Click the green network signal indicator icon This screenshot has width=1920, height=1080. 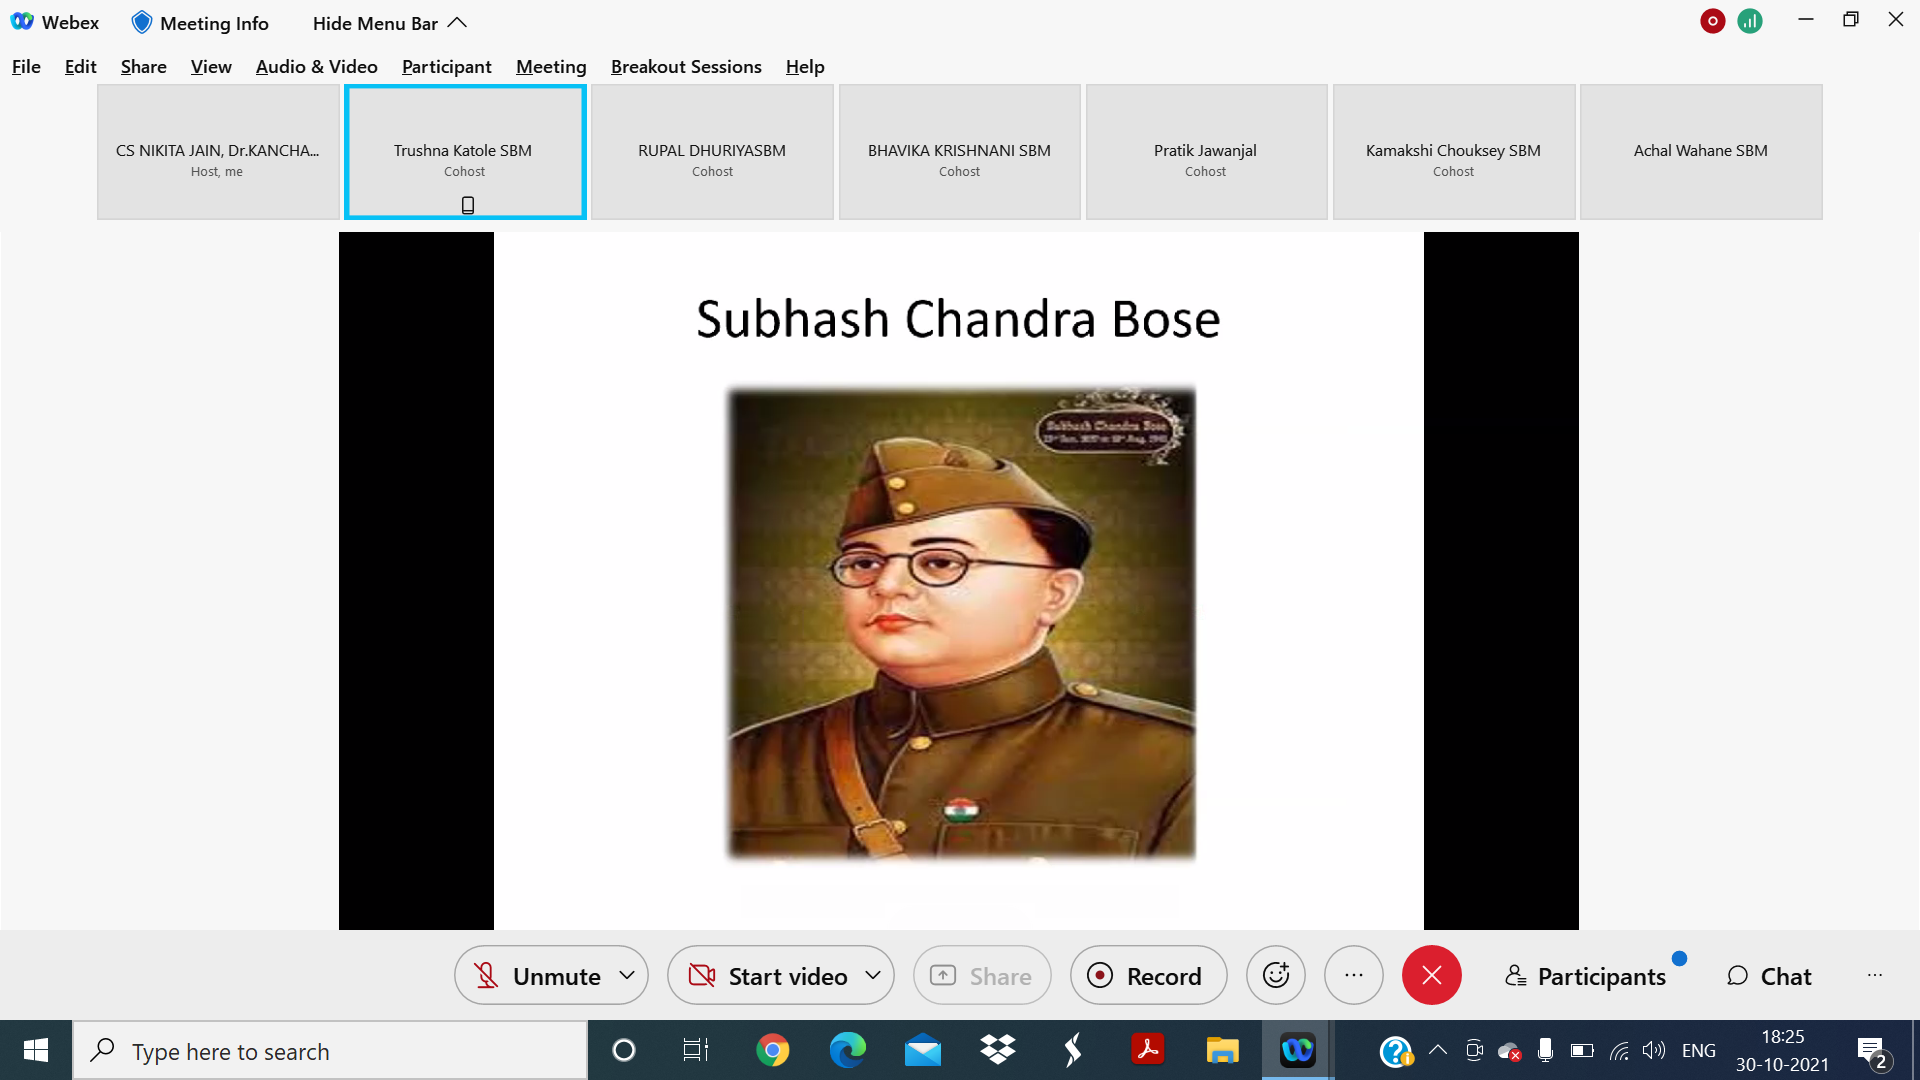pos(1750,21)
